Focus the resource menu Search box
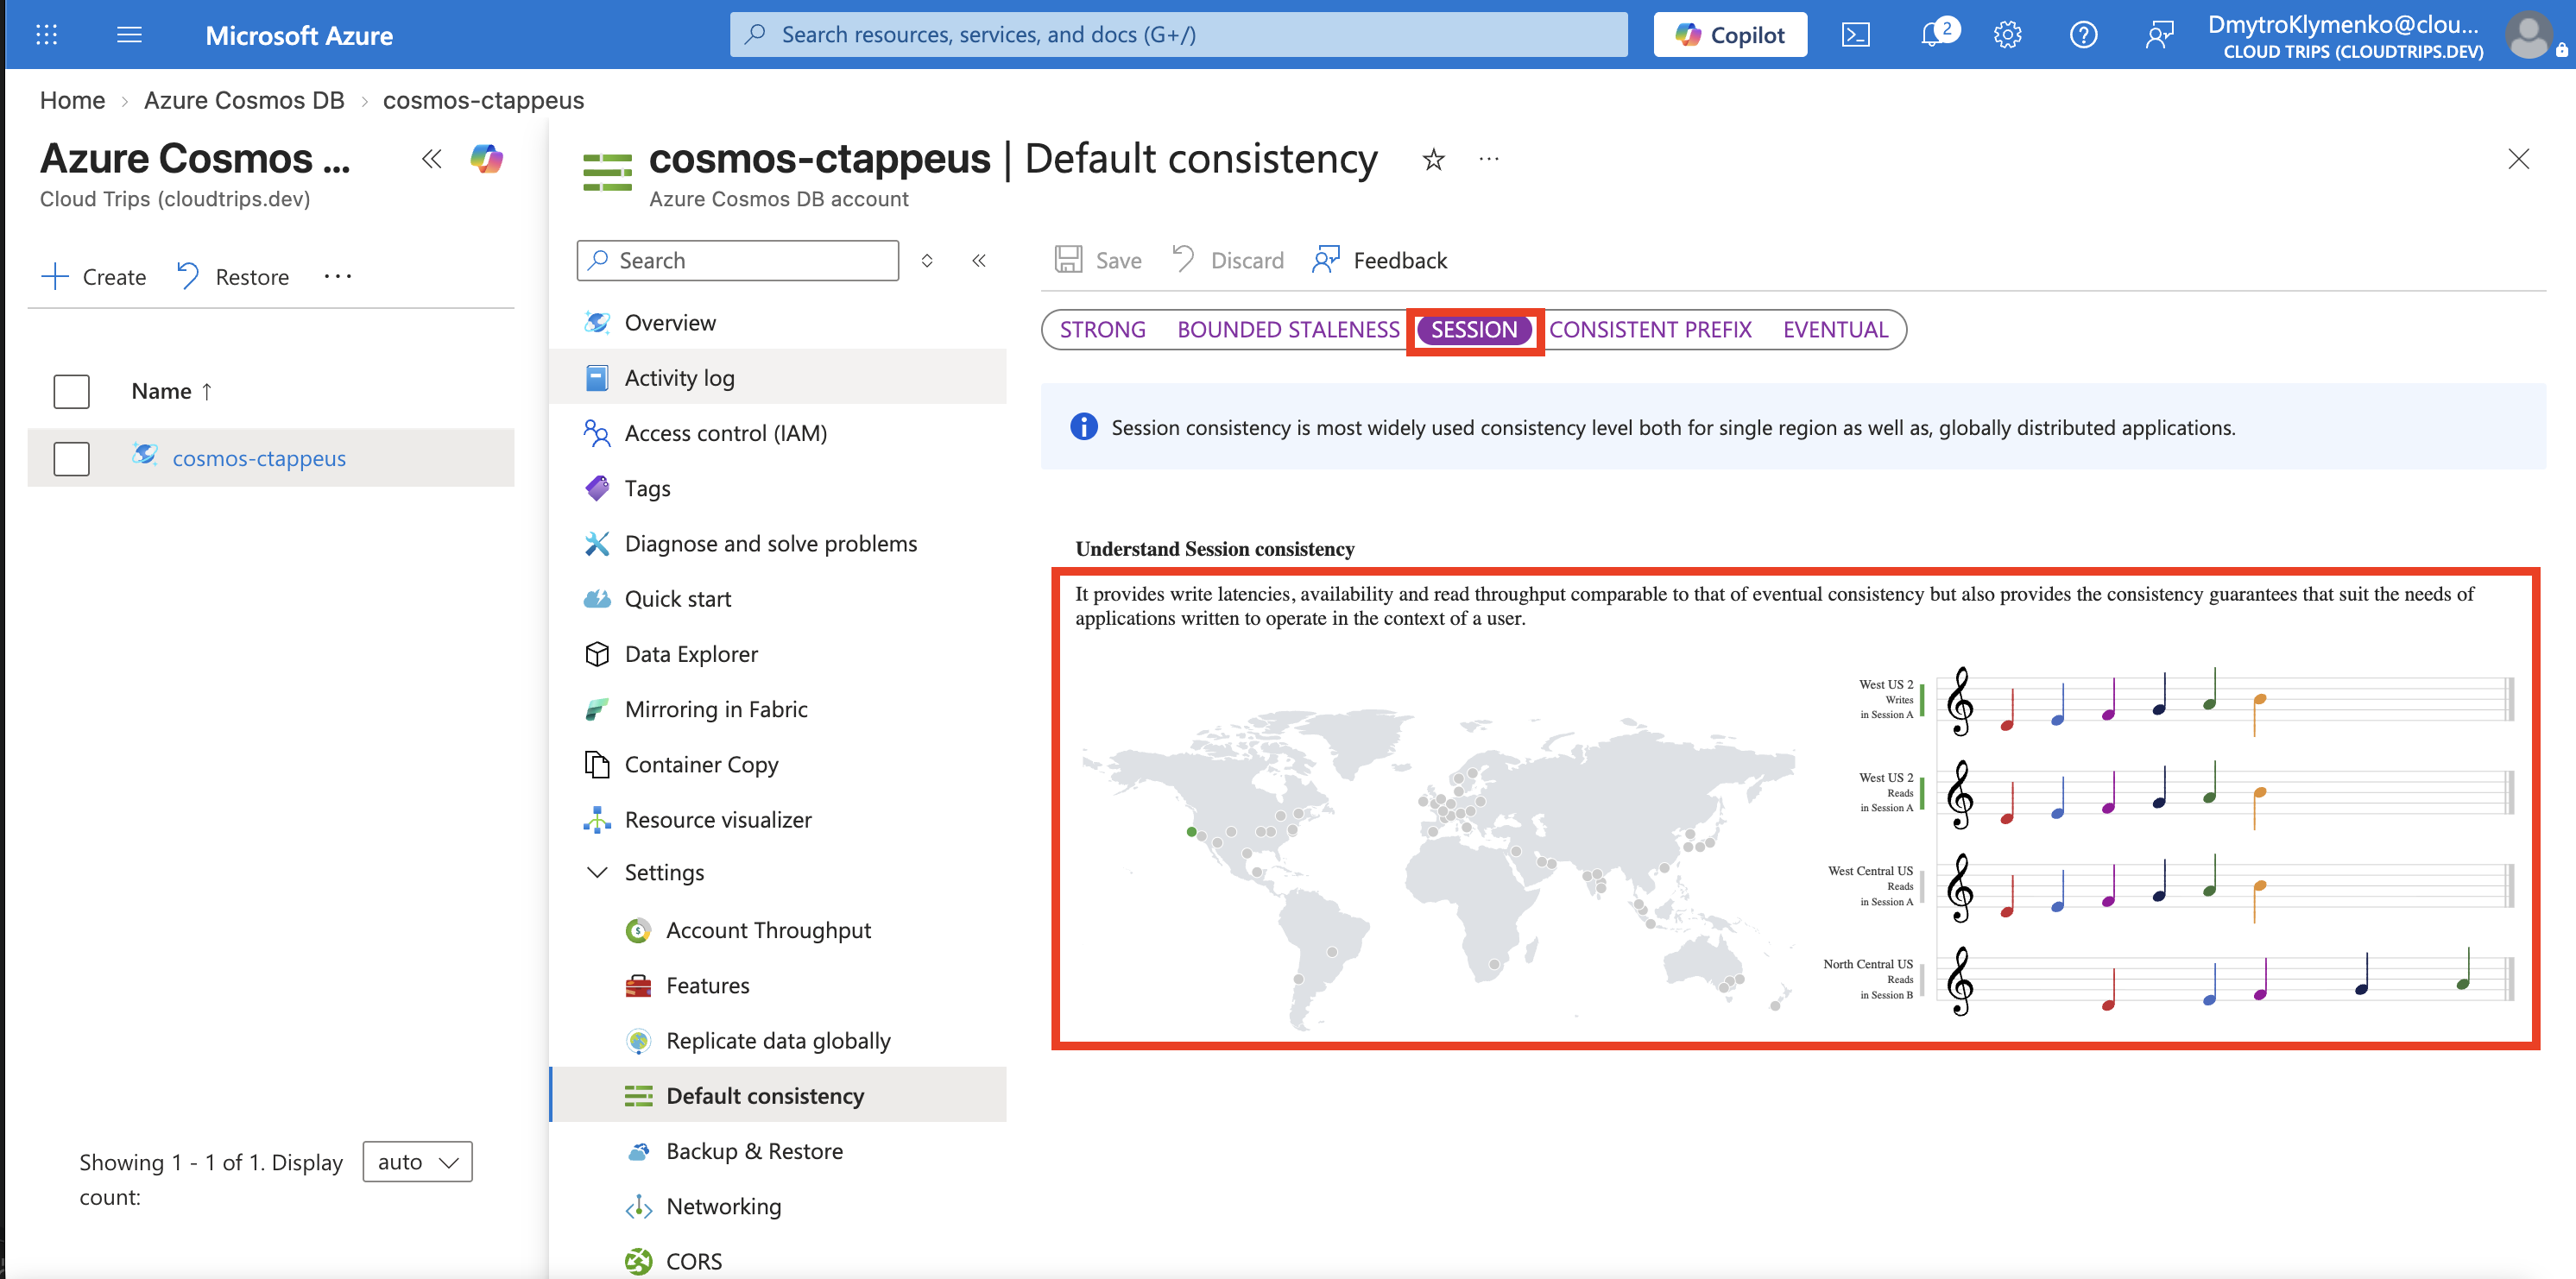 [x=738, y=260]
